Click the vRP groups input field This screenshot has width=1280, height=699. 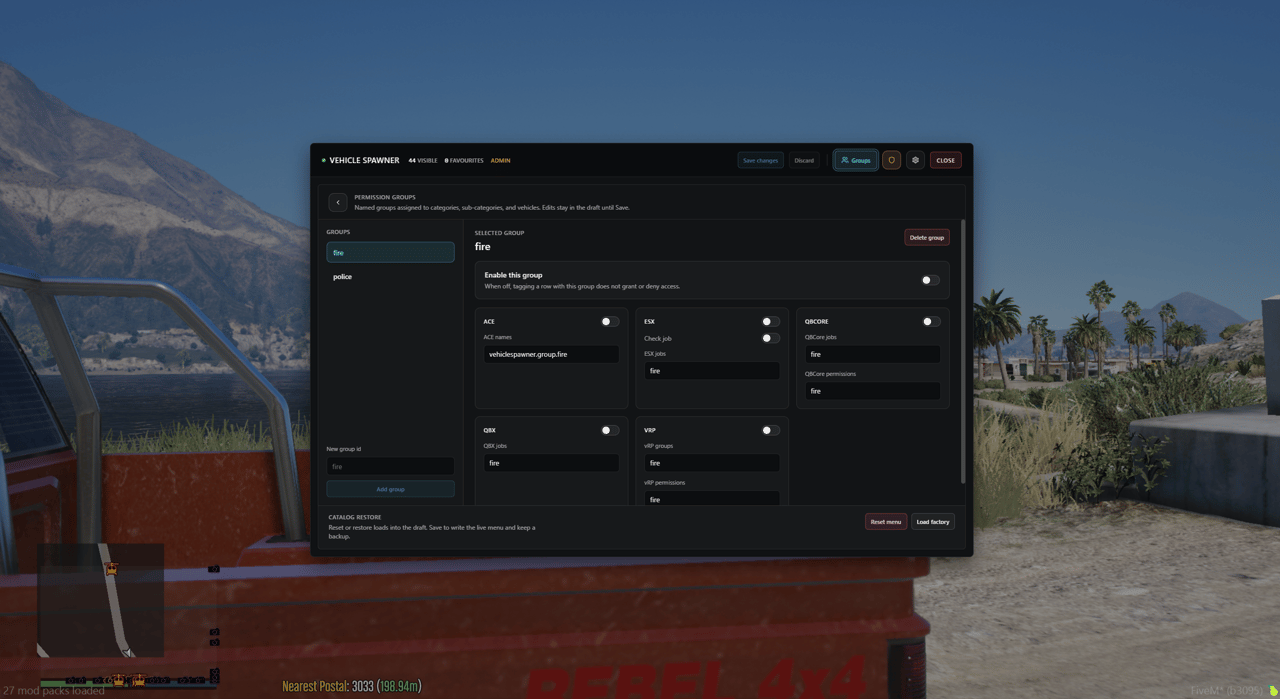712,463
